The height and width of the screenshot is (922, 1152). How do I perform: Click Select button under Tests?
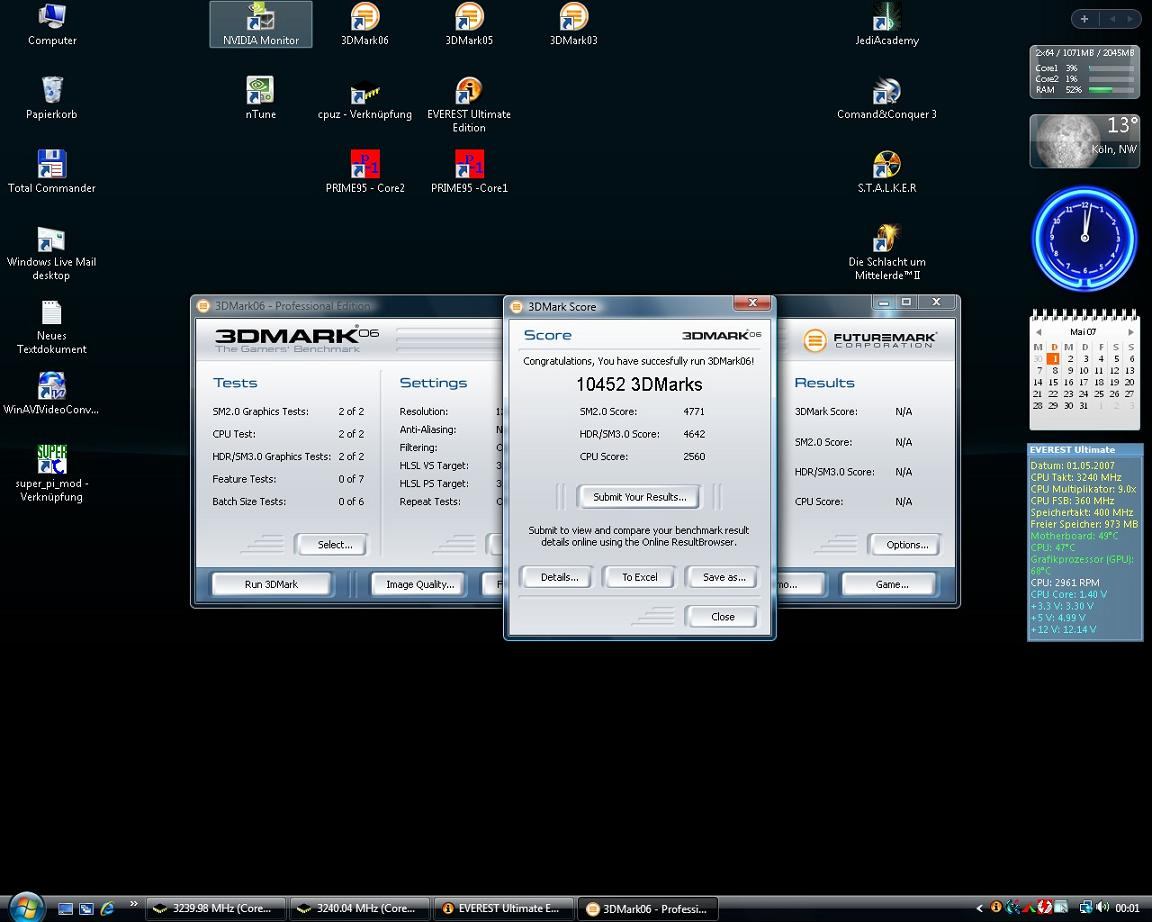(x=334, y=544)
